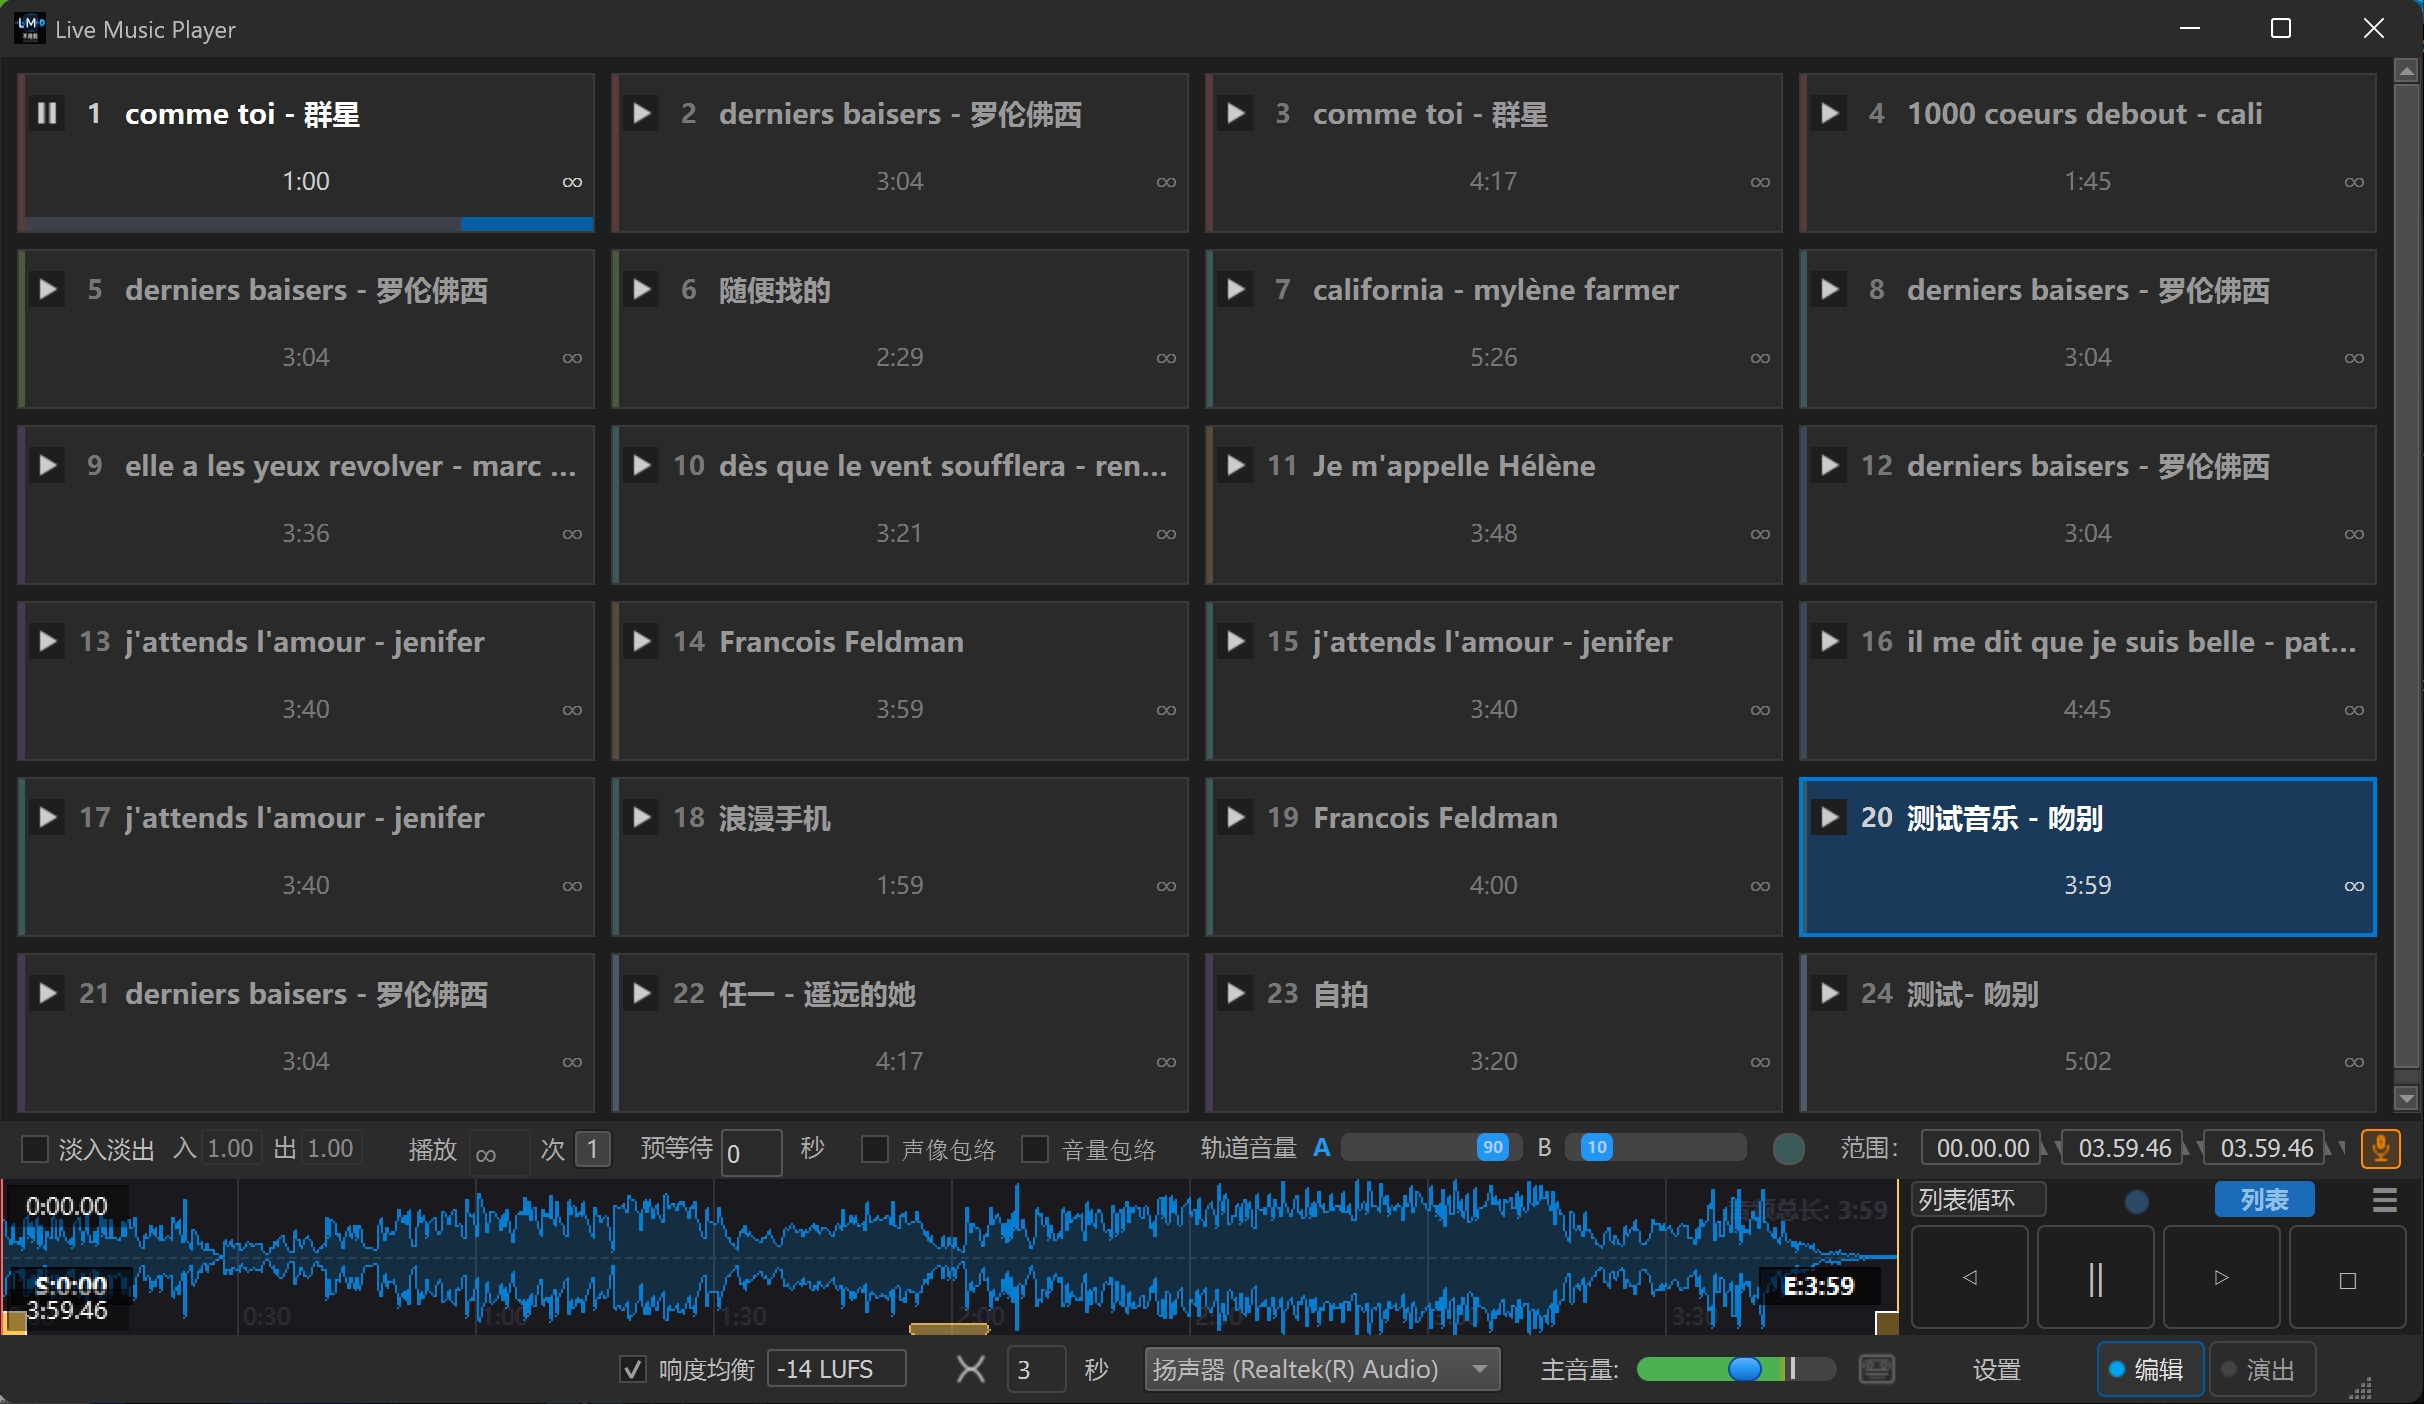
Task: Play track 5 derniers baisers
Action: coord(47,289)
